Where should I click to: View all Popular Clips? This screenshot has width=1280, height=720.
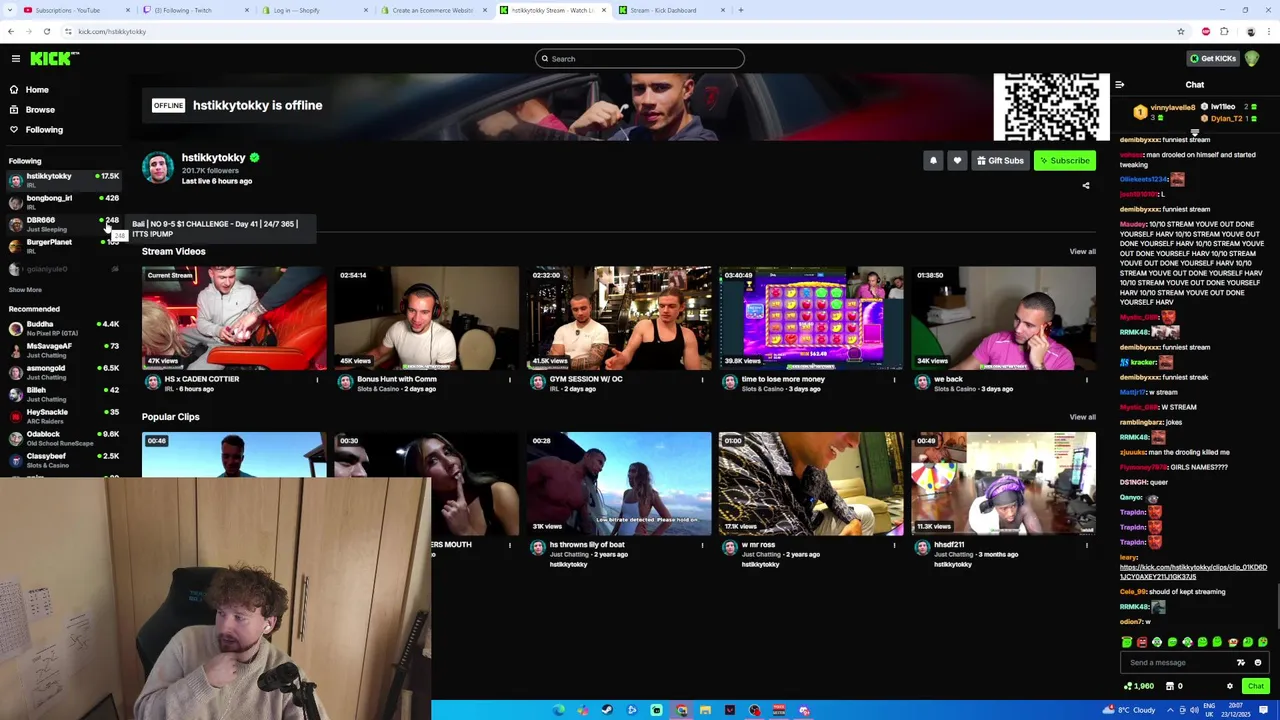1082,417
